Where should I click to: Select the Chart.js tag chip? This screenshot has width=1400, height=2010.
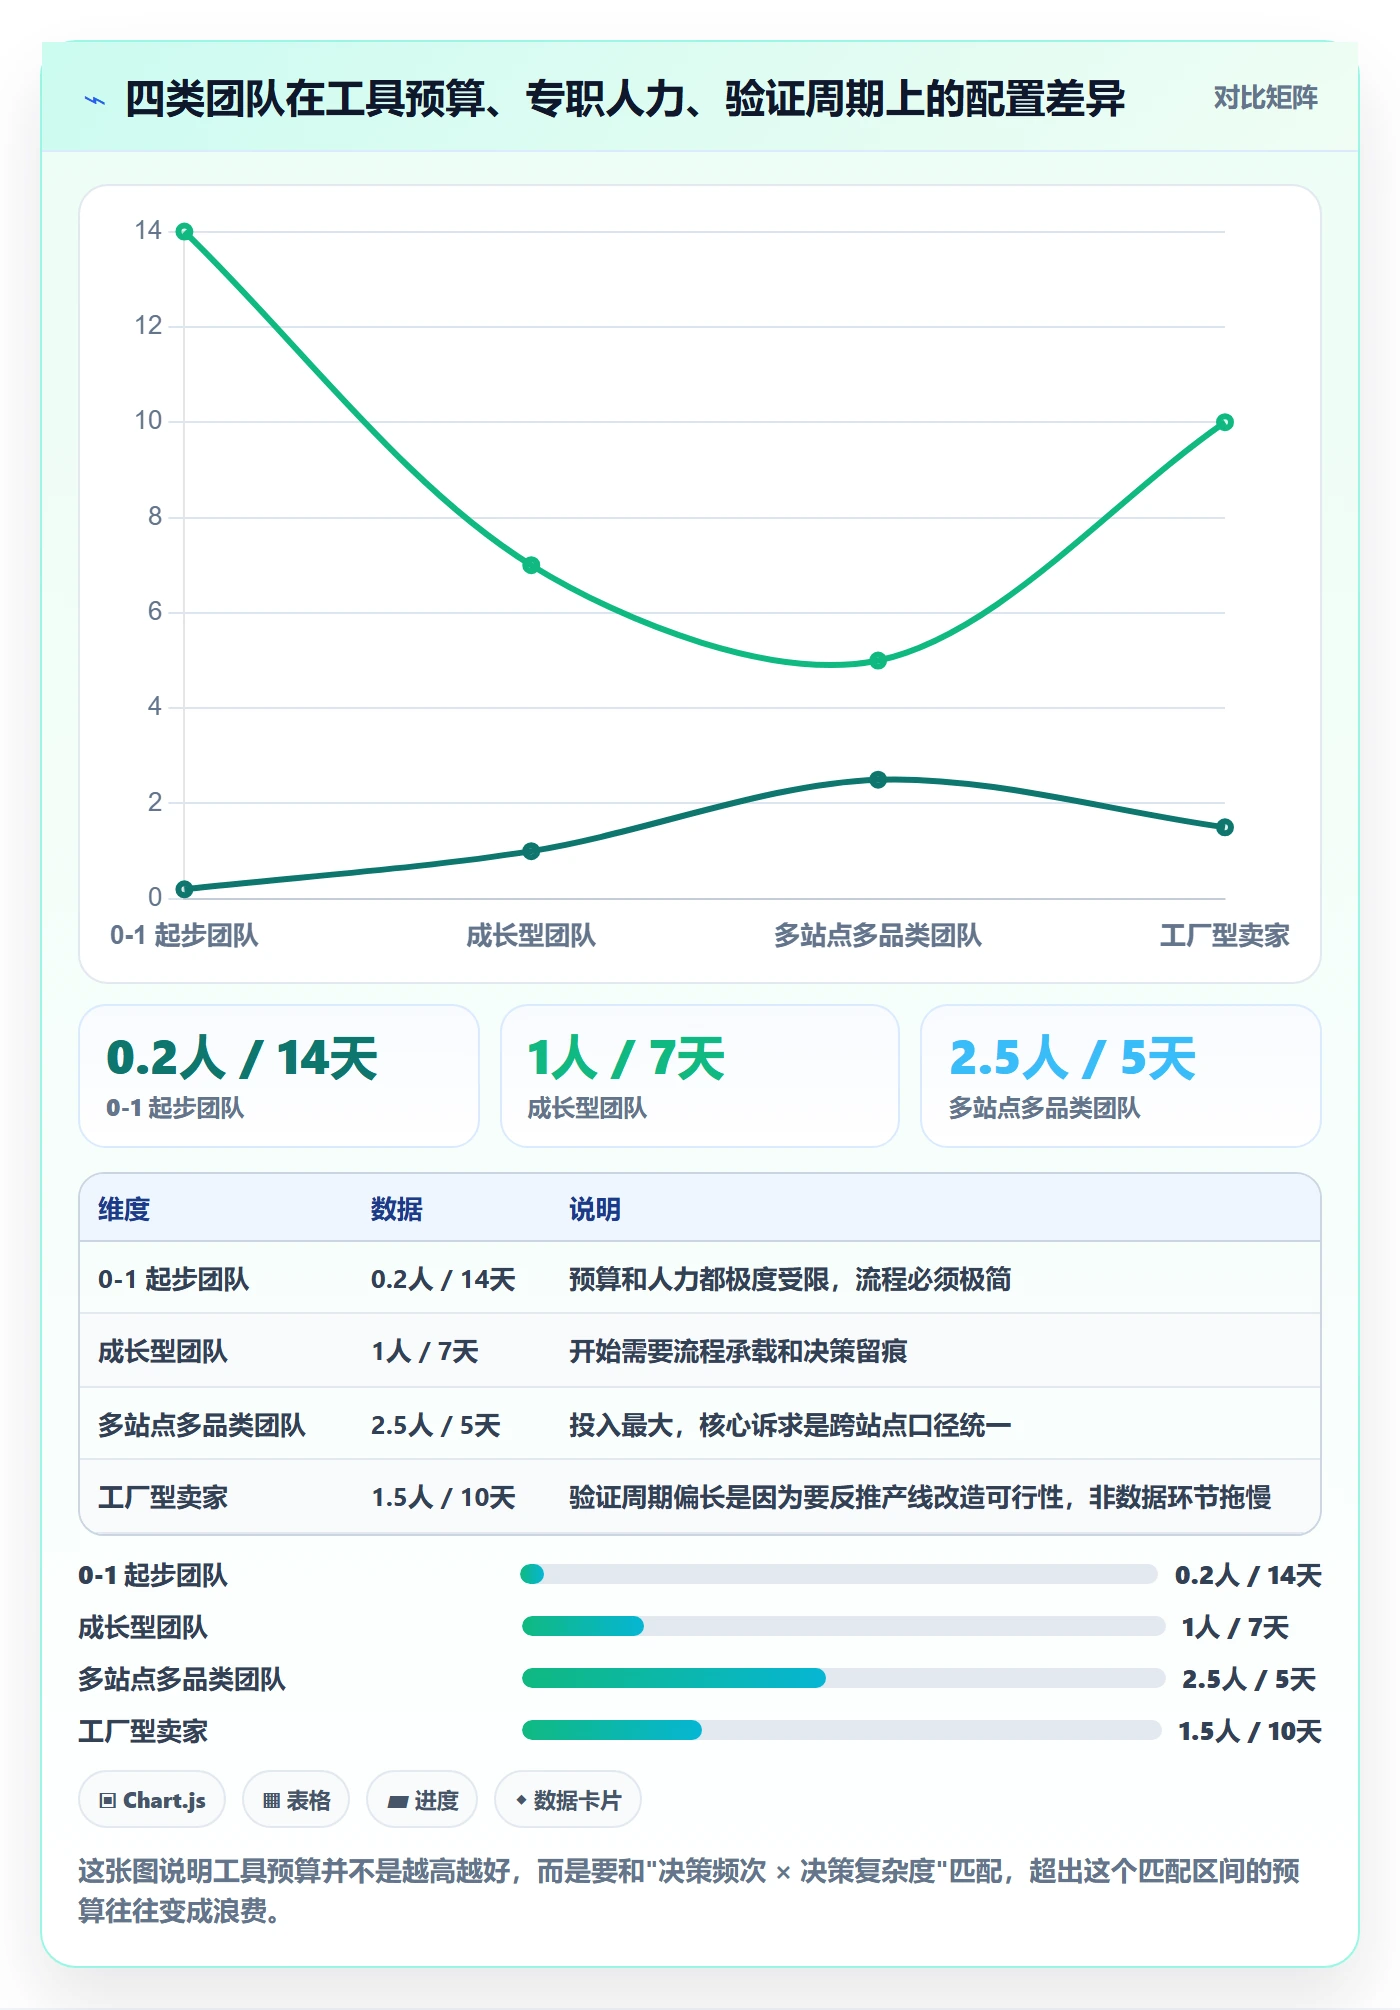pyautogui.click(x=152, y=1800)
